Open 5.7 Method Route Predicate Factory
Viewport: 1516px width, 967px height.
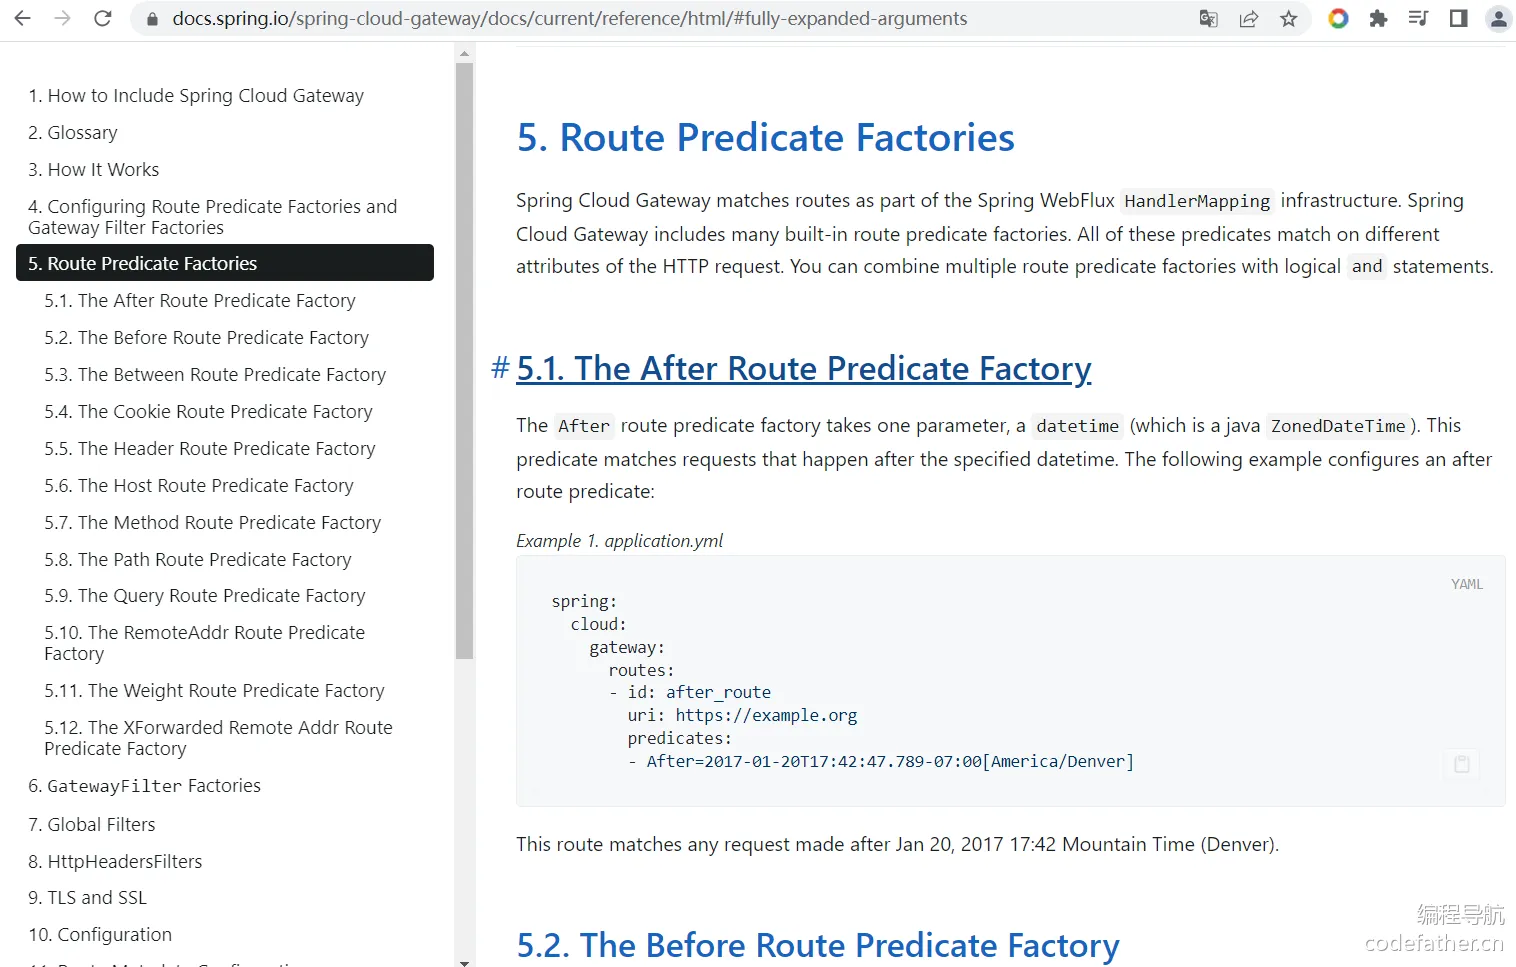[213, 523]
